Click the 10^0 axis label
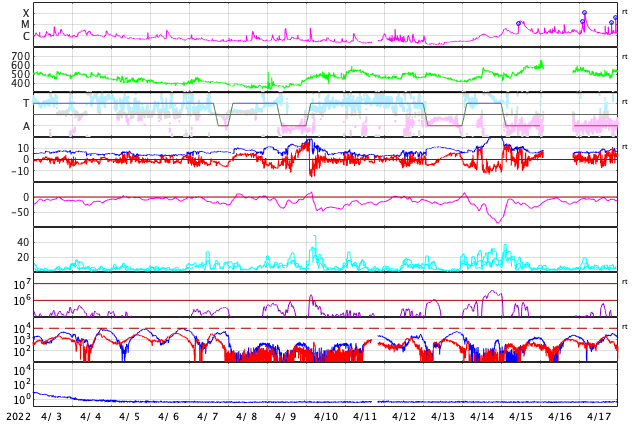 (22, 400)
